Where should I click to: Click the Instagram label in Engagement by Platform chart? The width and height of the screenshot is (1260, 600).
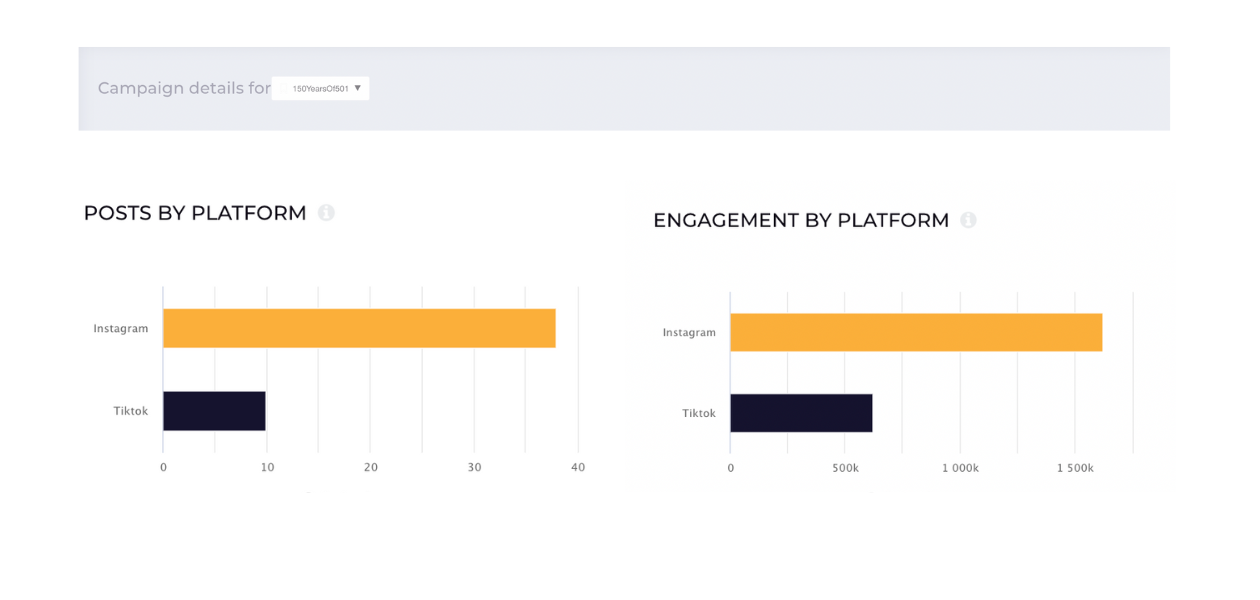point(689,332)
